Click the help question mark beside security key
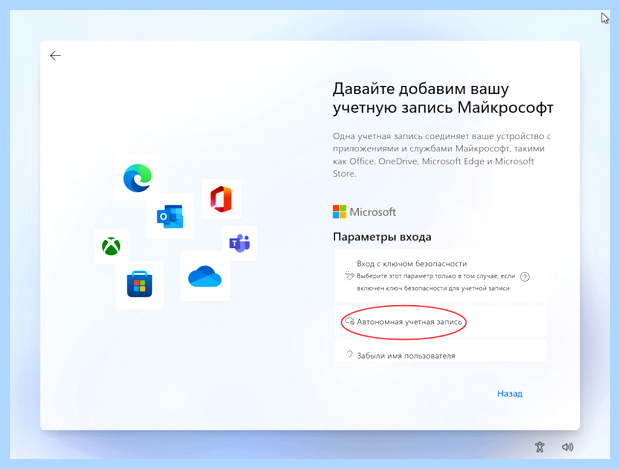 click(525, 276)
